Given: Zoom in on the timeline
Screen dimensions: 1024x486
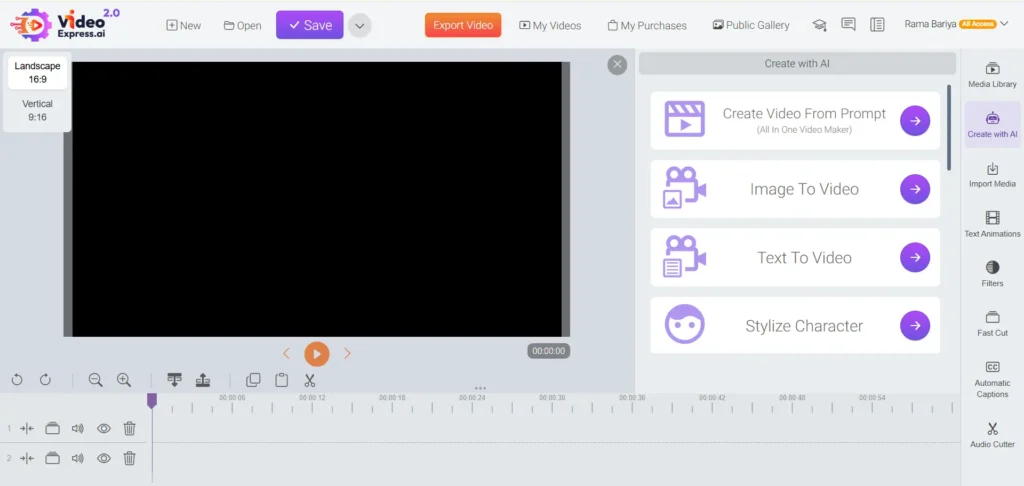Looking at the screenshot, I should coord(124,380).
